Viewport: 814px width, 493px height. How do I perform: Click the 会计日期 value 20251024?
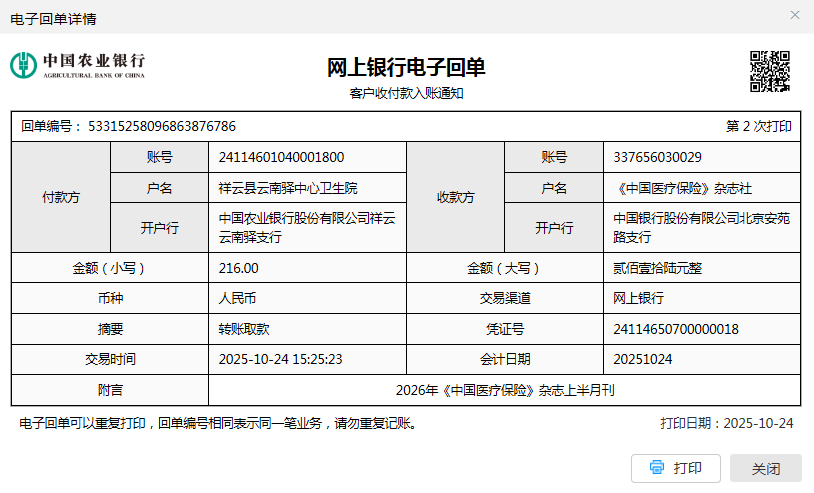click(x=643, y=359)
